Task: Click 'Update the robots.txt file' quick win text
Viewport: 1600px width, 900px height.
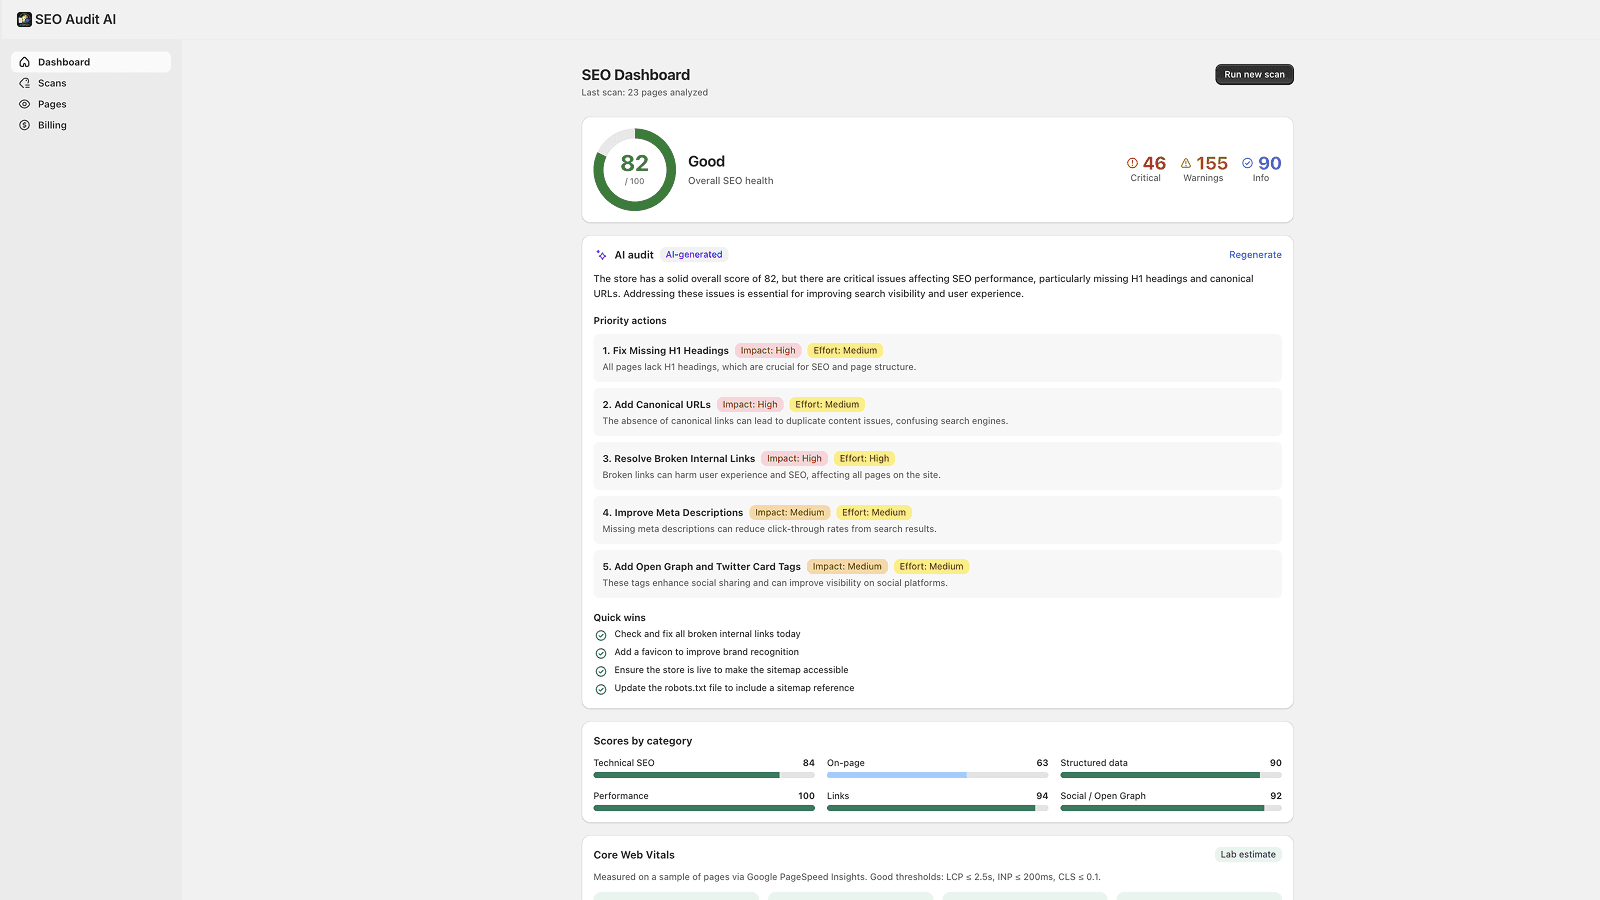Action: [734, 688]
